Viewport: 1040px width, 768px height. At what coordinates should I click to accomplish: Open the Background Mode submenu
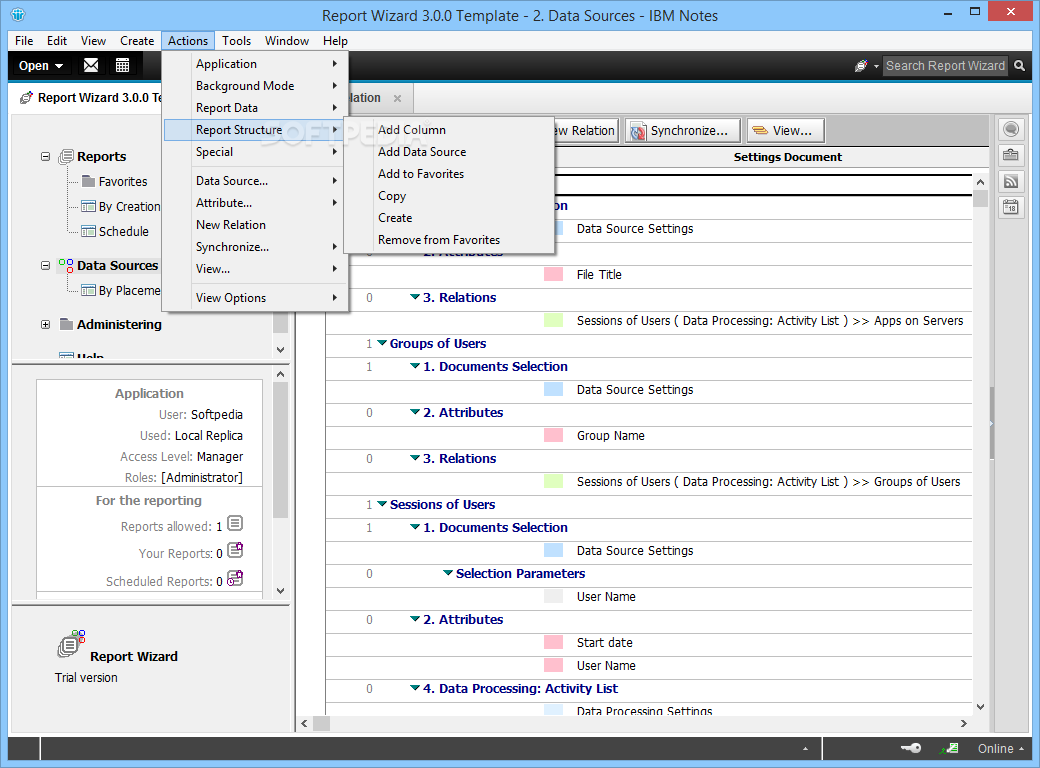[x=255, y=86]
